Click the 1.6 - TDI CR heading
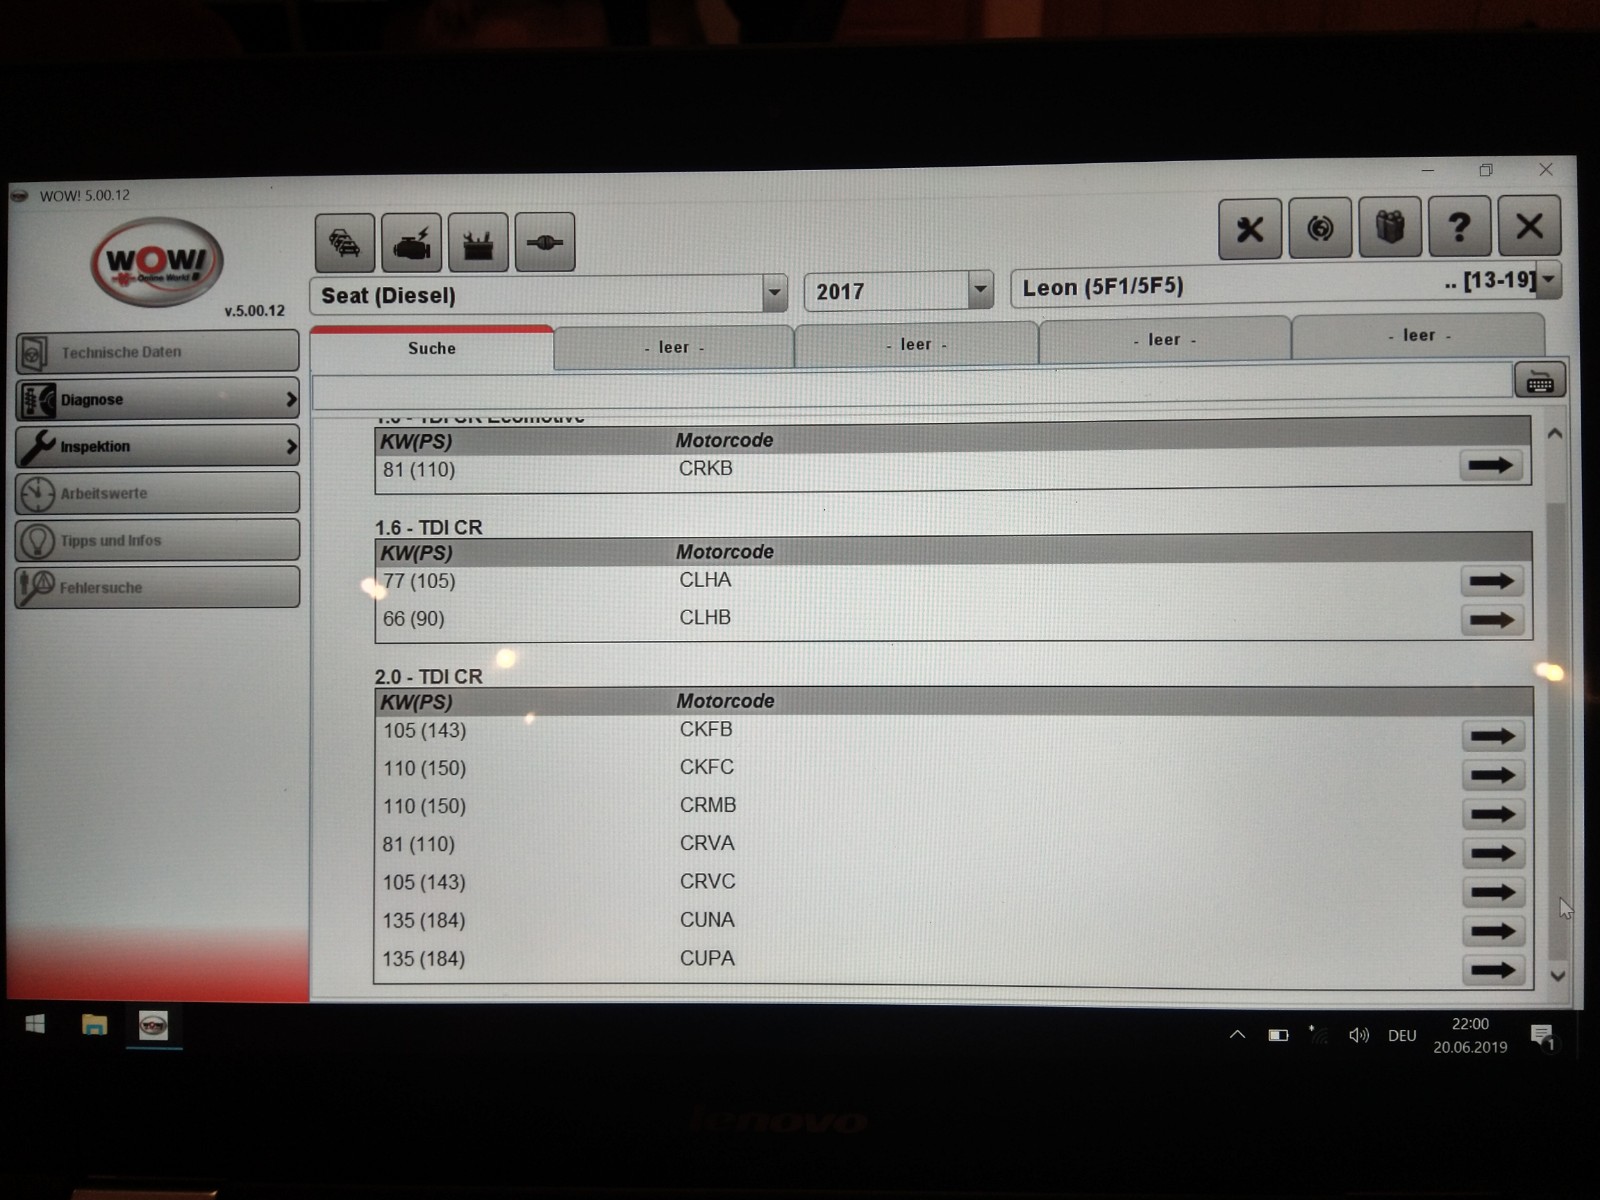 (429, 527)
